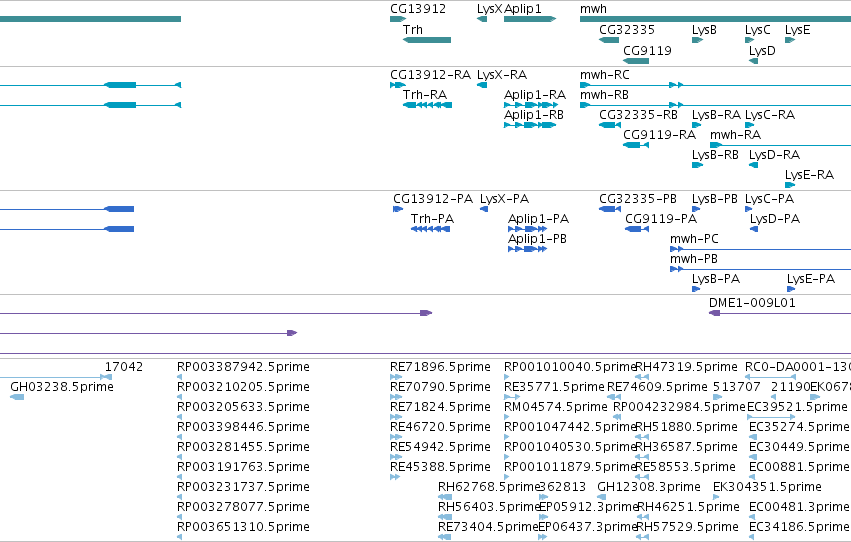The width and height of the screenshot is (851, 542).
Task: Click EST EC39521.5prime
Action: [x=797, y=407]
